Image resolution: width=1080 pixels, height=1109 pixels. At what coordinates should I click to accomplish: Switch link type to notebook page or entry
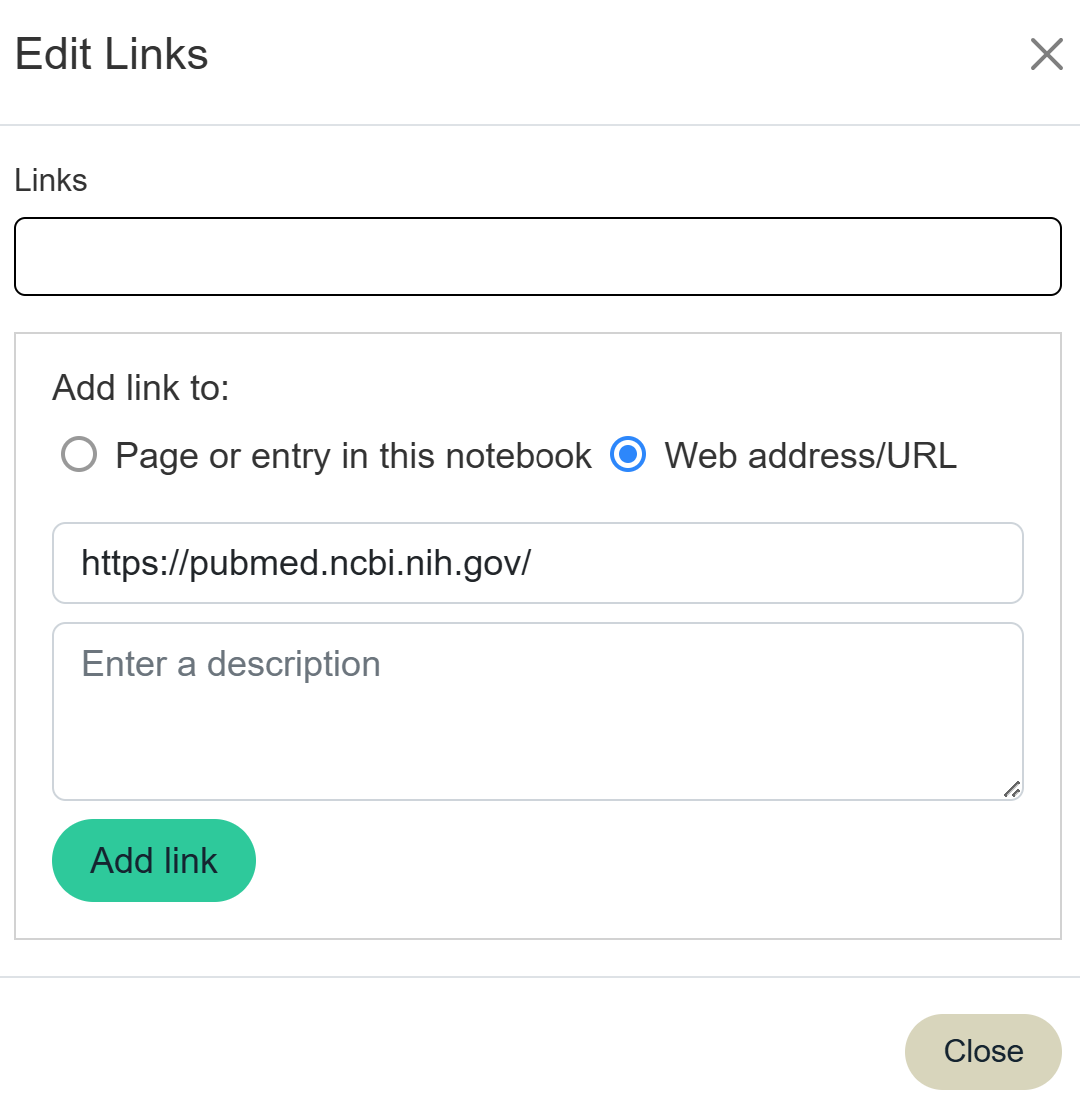pyautogui.click(x=78, y=455)
